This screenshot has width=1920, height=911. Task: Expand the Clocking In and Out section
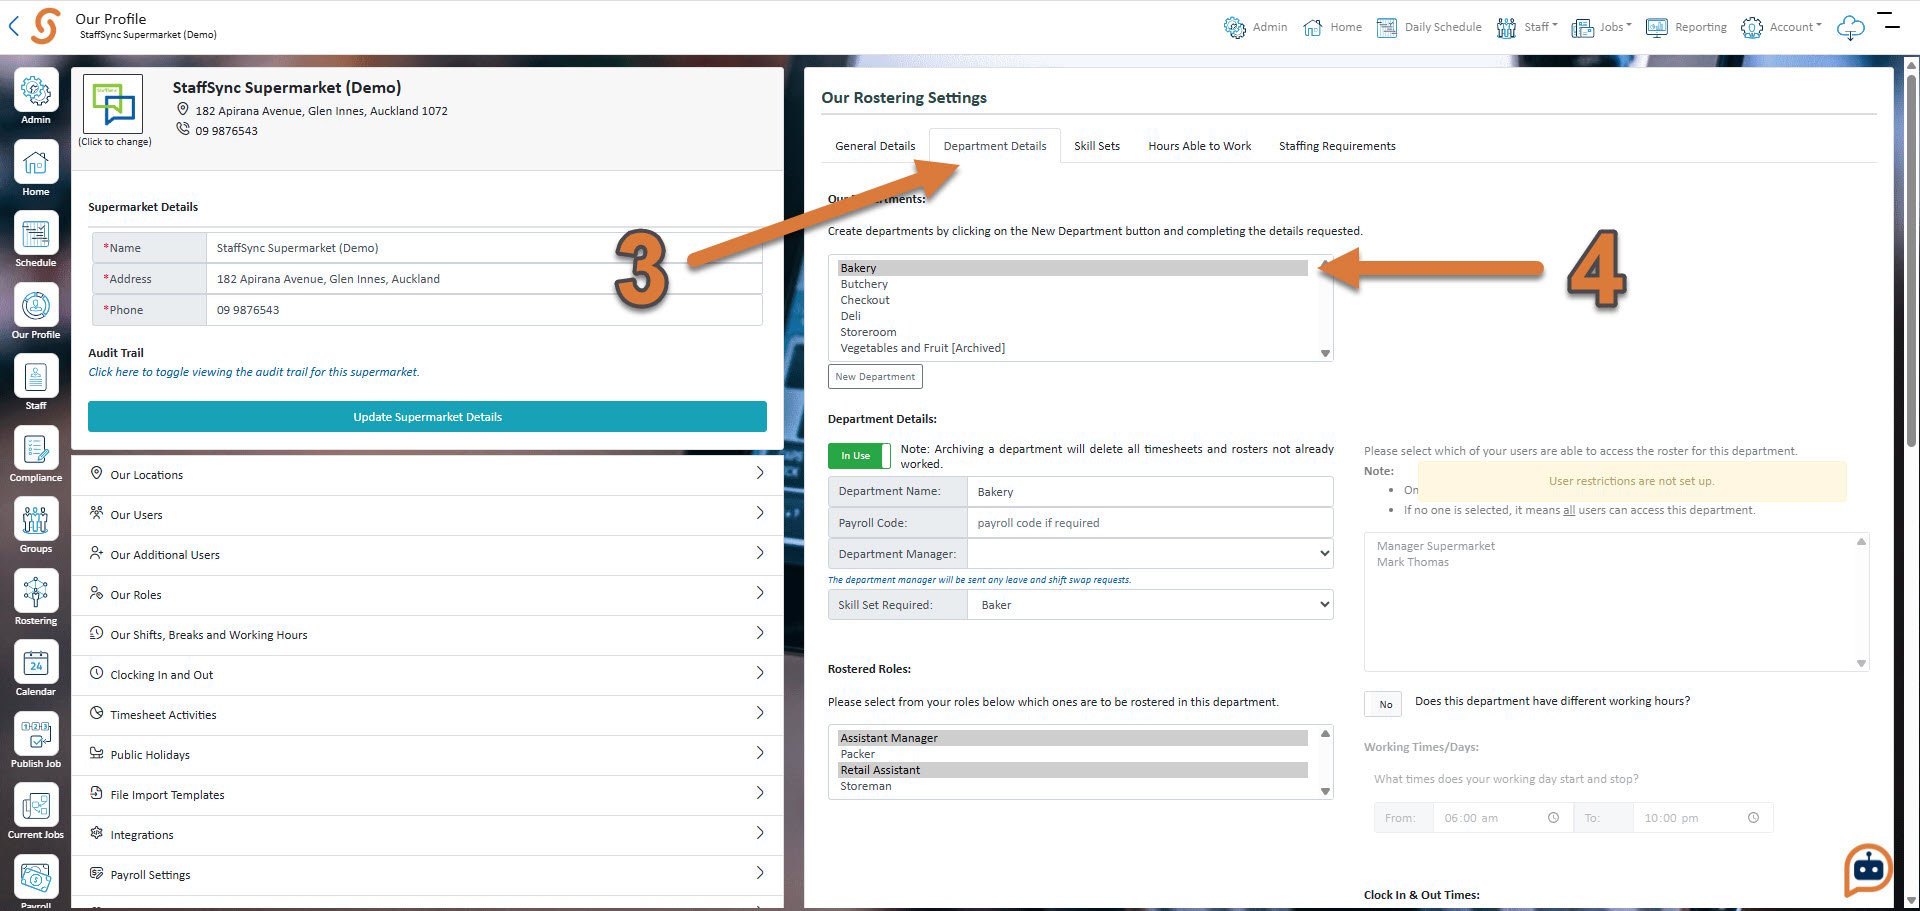pyautogui.click(x=427, y=674)
